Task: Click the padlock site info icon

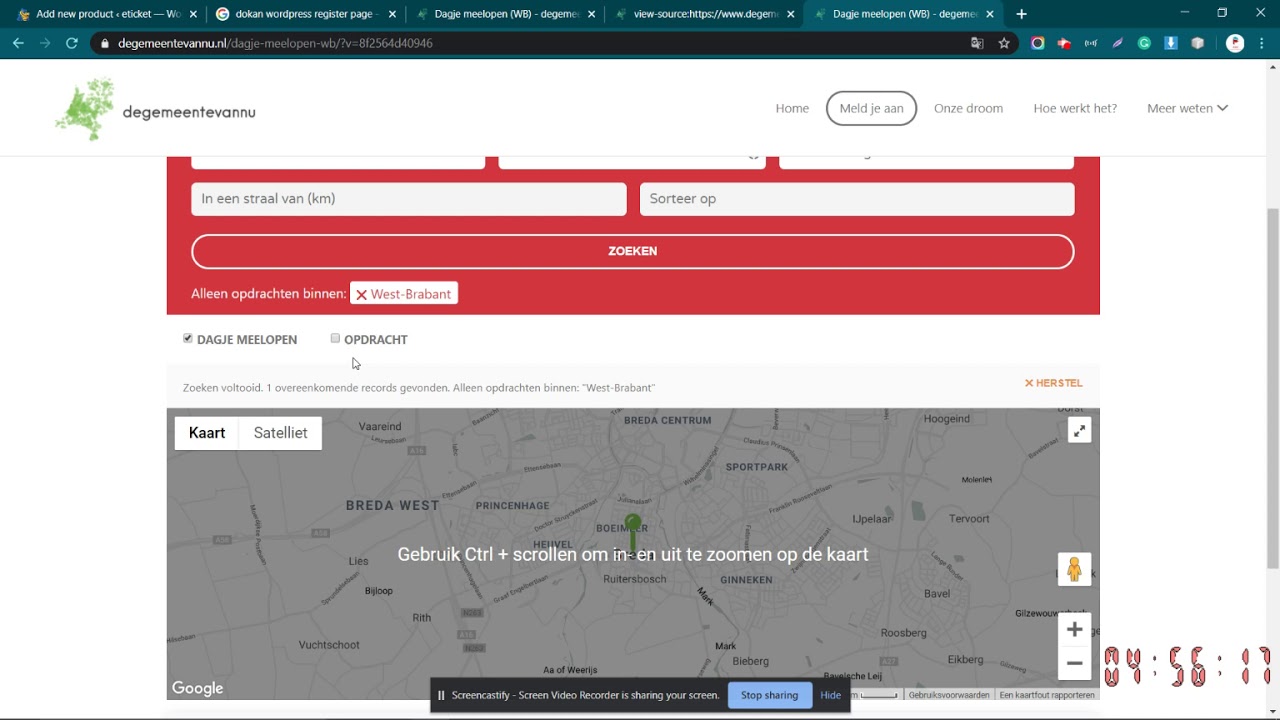Action: (105, 43)
